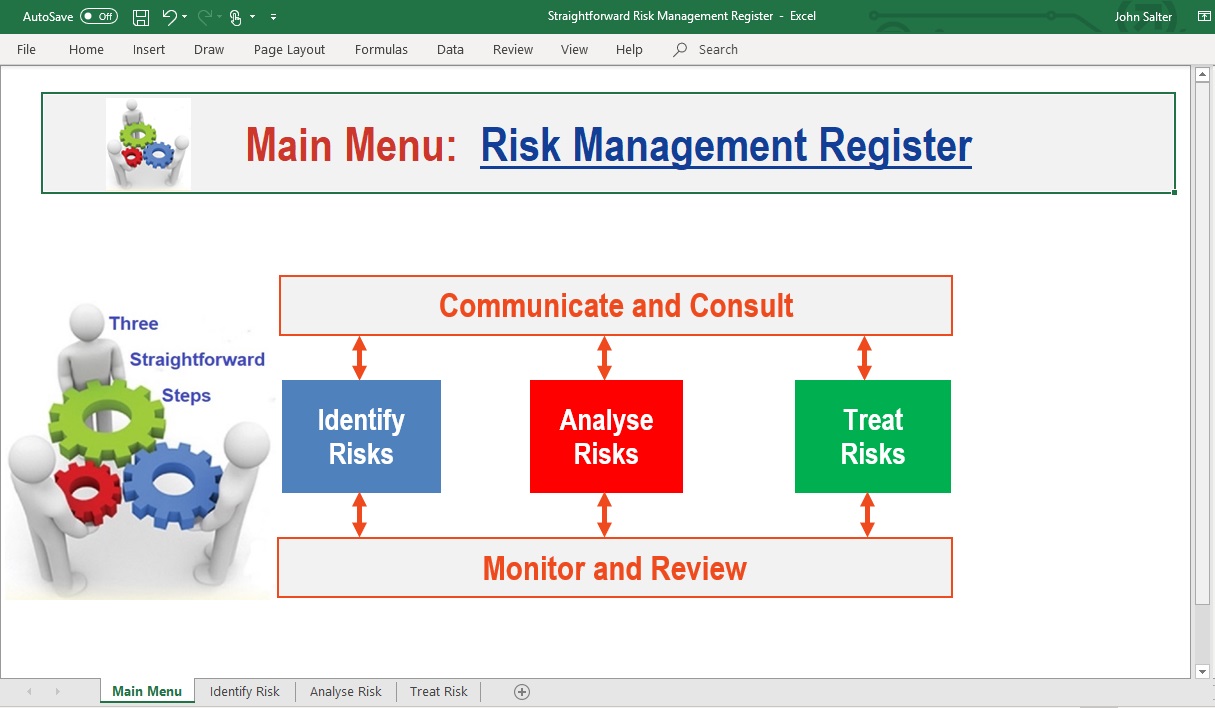Expand the Touch/Mouse Mode dropdown arrow
The height and width of the screenshot is (708, 1215).
253,17
